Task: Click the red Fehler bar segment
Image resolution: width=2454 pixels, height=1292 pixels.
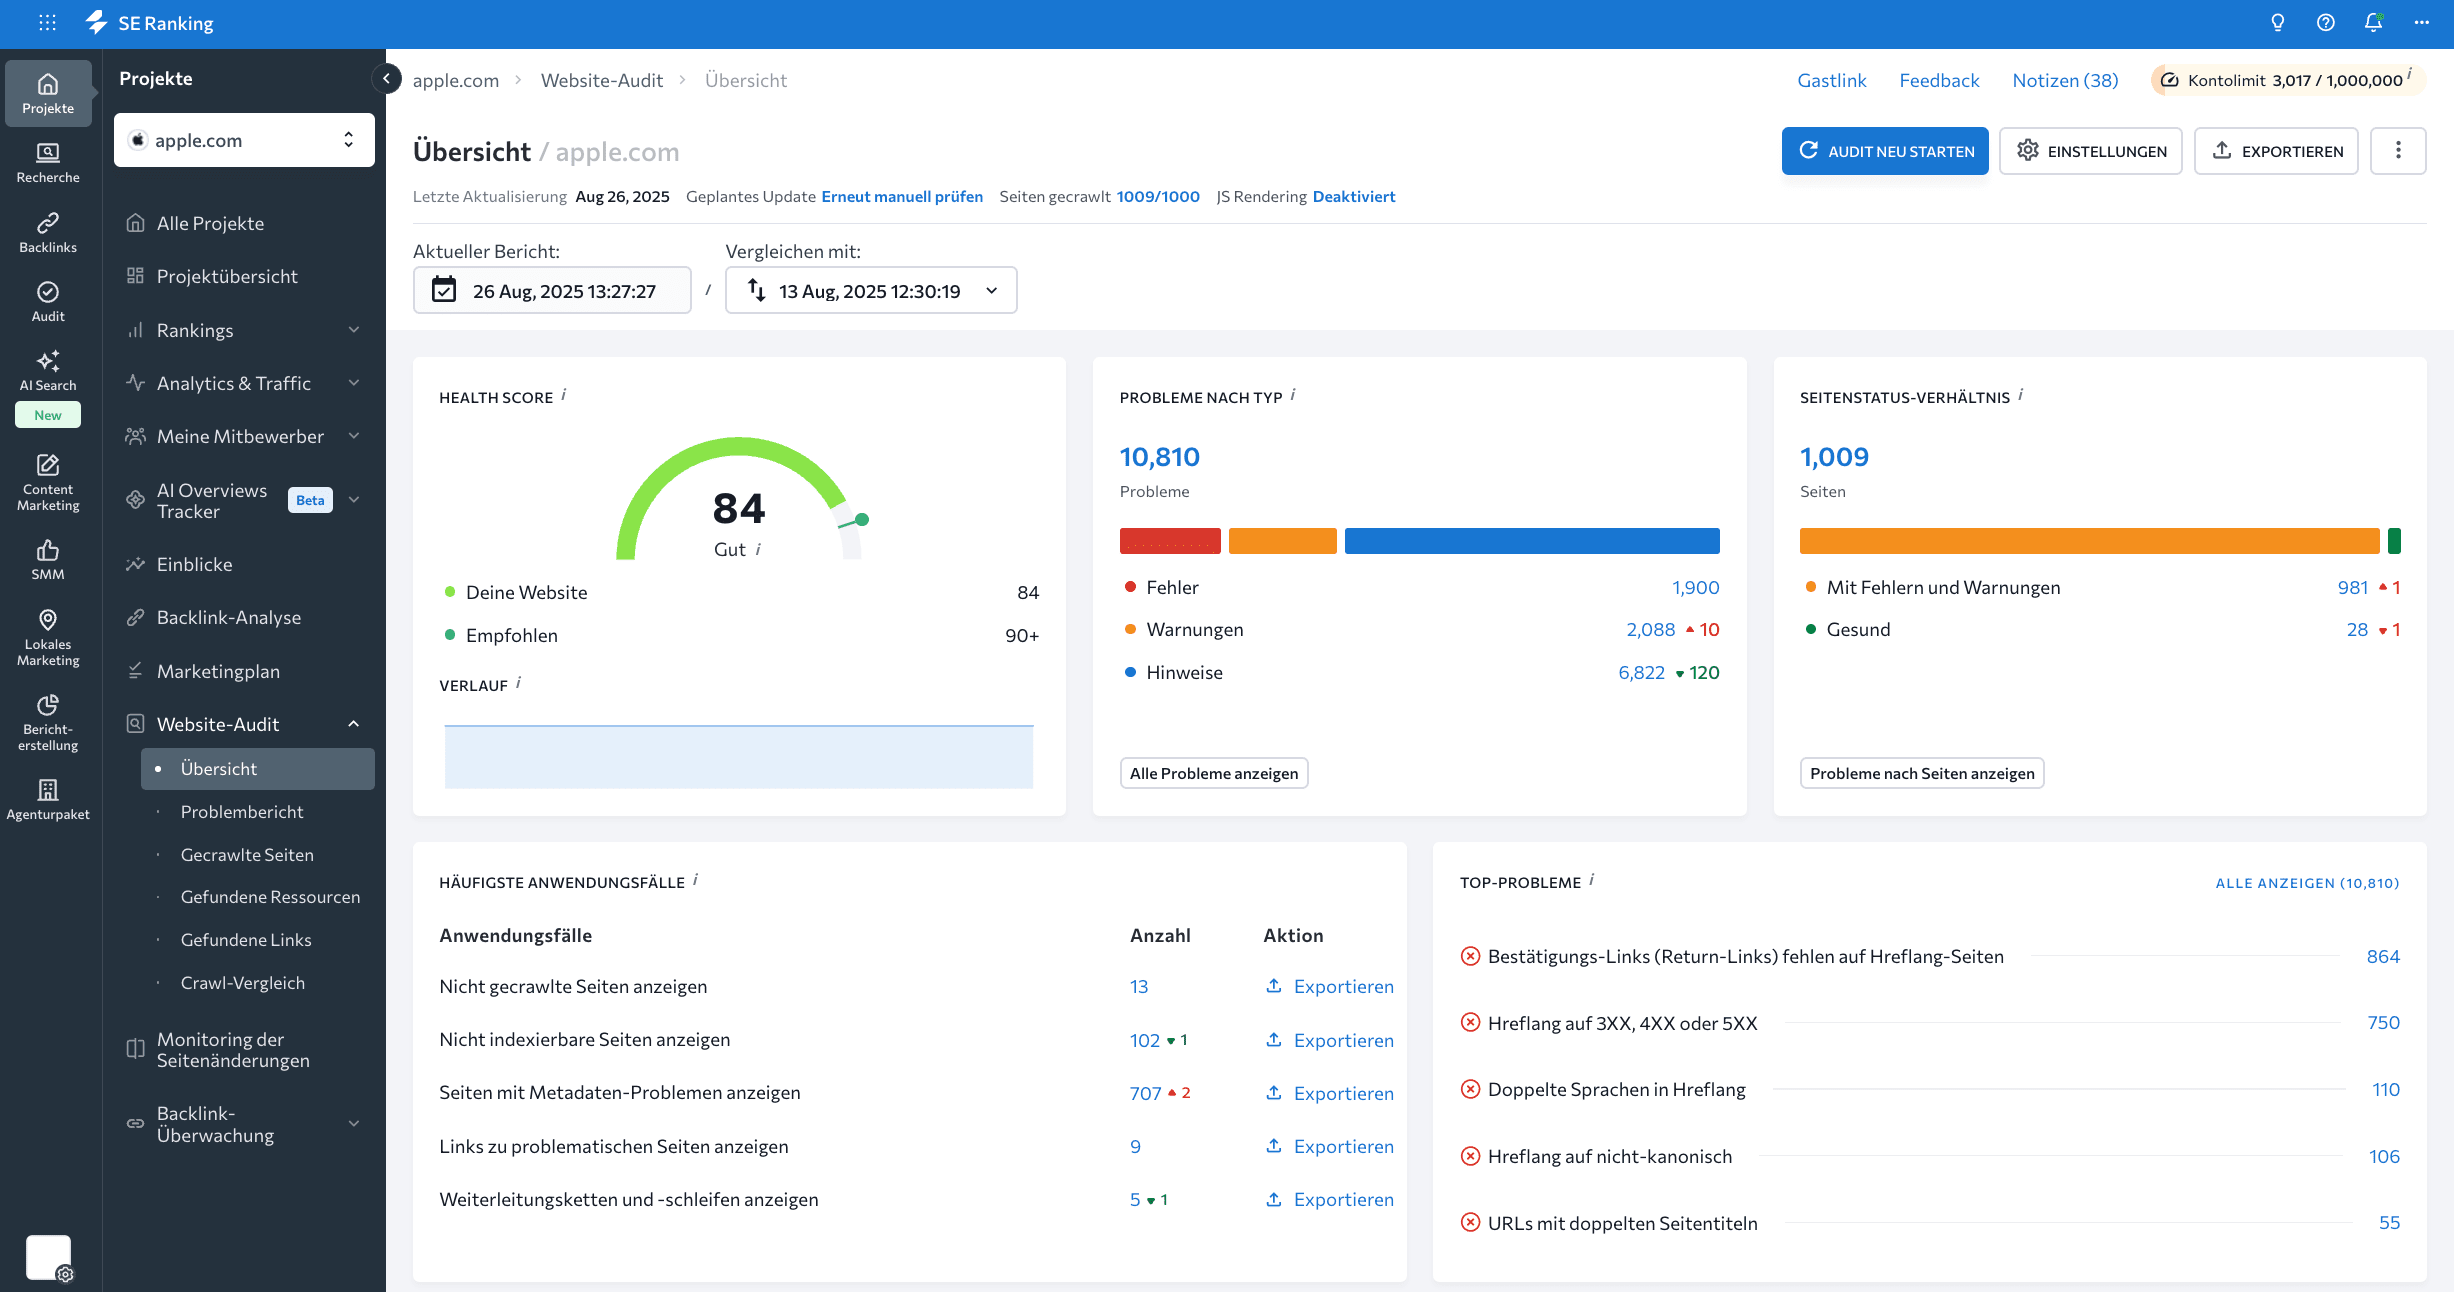Action: [1170, 541]
